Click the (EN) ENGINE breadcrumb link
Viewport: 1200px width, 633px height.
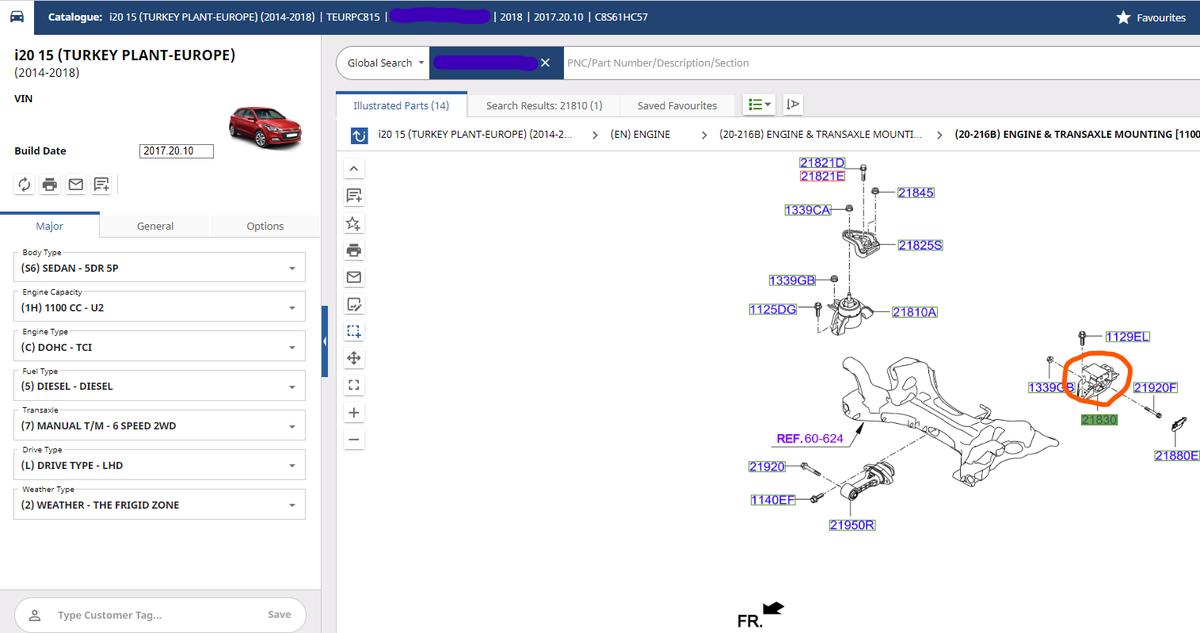pos(640,134)
